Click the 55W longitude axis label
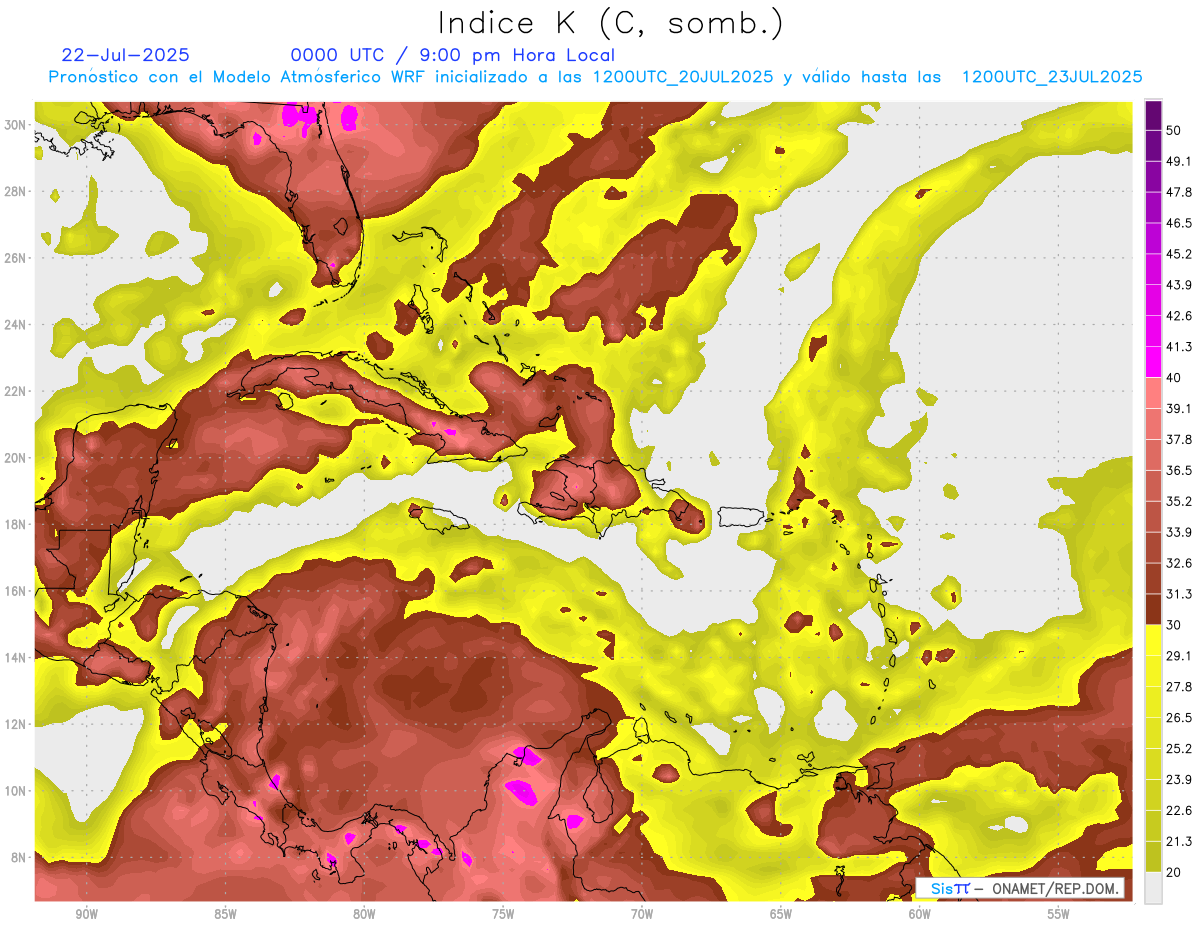This screenshot has height=927, width=1200. (x=1059, y=914)
